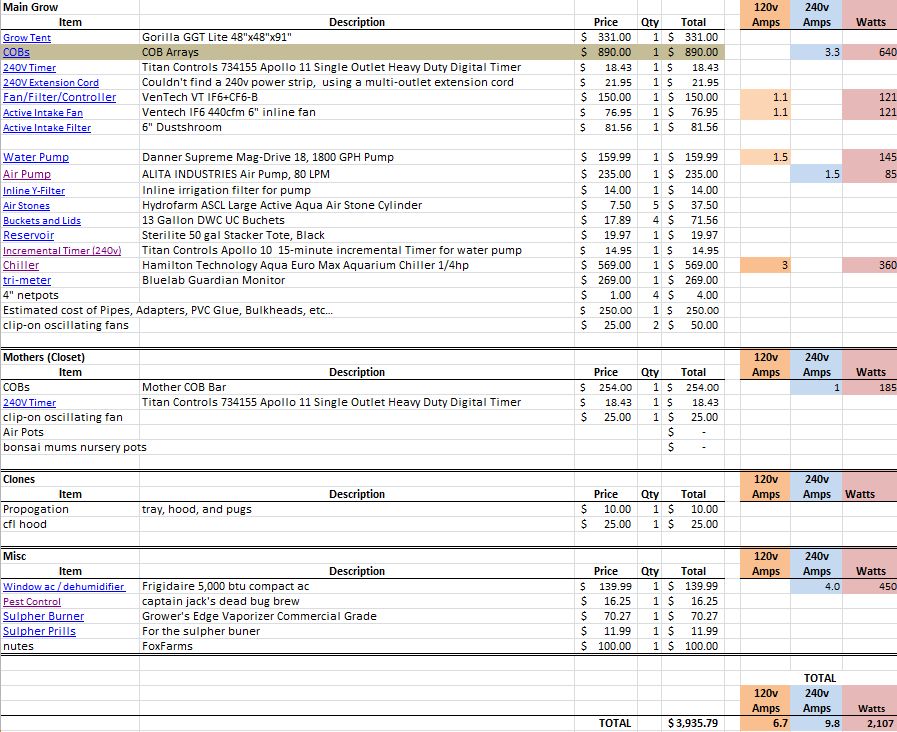Viewport: 897px width, 732px height.
Task: Select the 'bonsai mums nursery pots' cell
Action: click(x=75, y=447)
